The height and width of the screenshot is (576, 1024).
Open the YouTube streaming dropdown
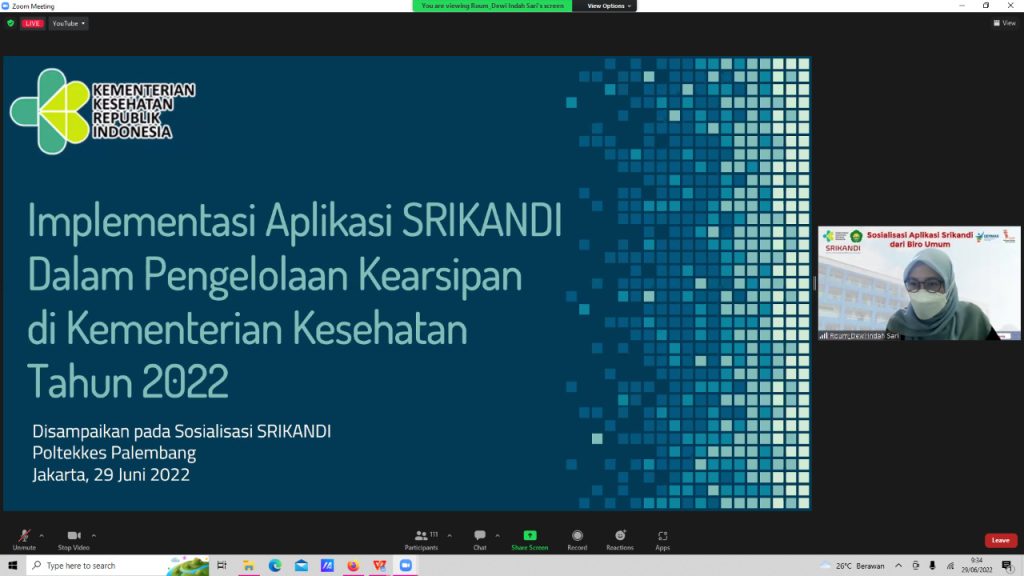[66, 22]
